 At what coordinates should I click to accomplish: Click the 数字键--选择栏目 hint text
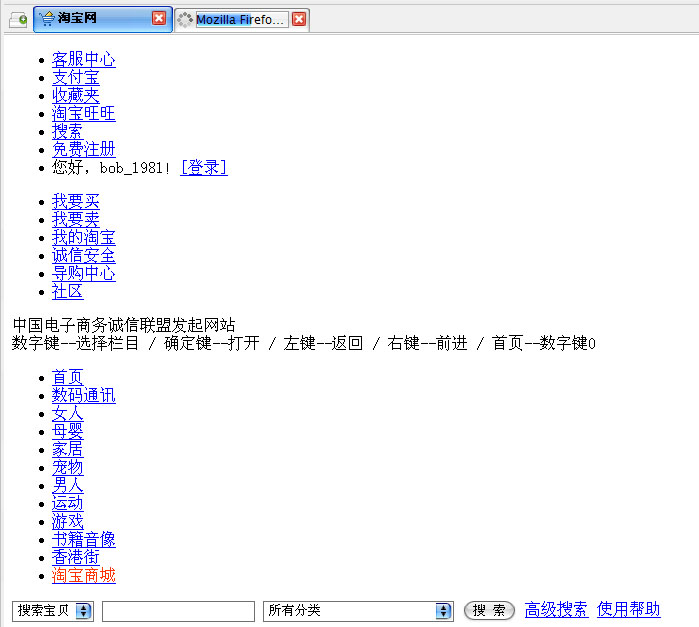coord(75,343)
